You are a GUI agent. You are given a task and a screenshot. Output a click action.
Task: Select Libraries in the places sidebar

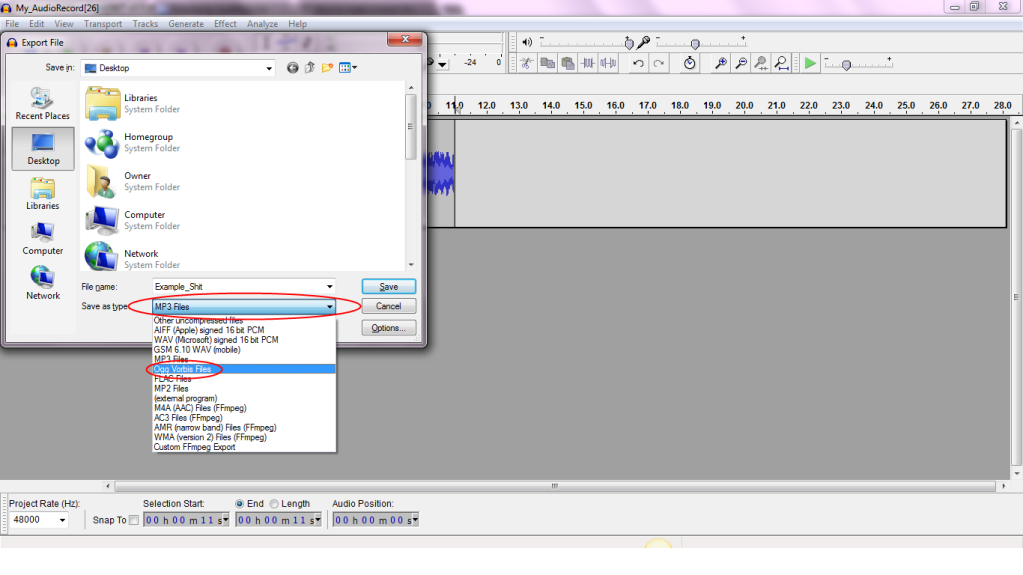point(42,194)
